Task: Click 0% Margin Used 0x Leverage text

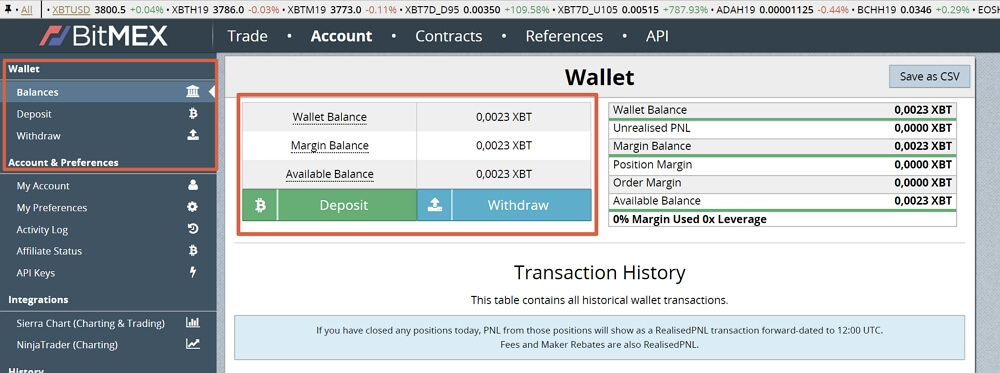Action: [690, 219]
